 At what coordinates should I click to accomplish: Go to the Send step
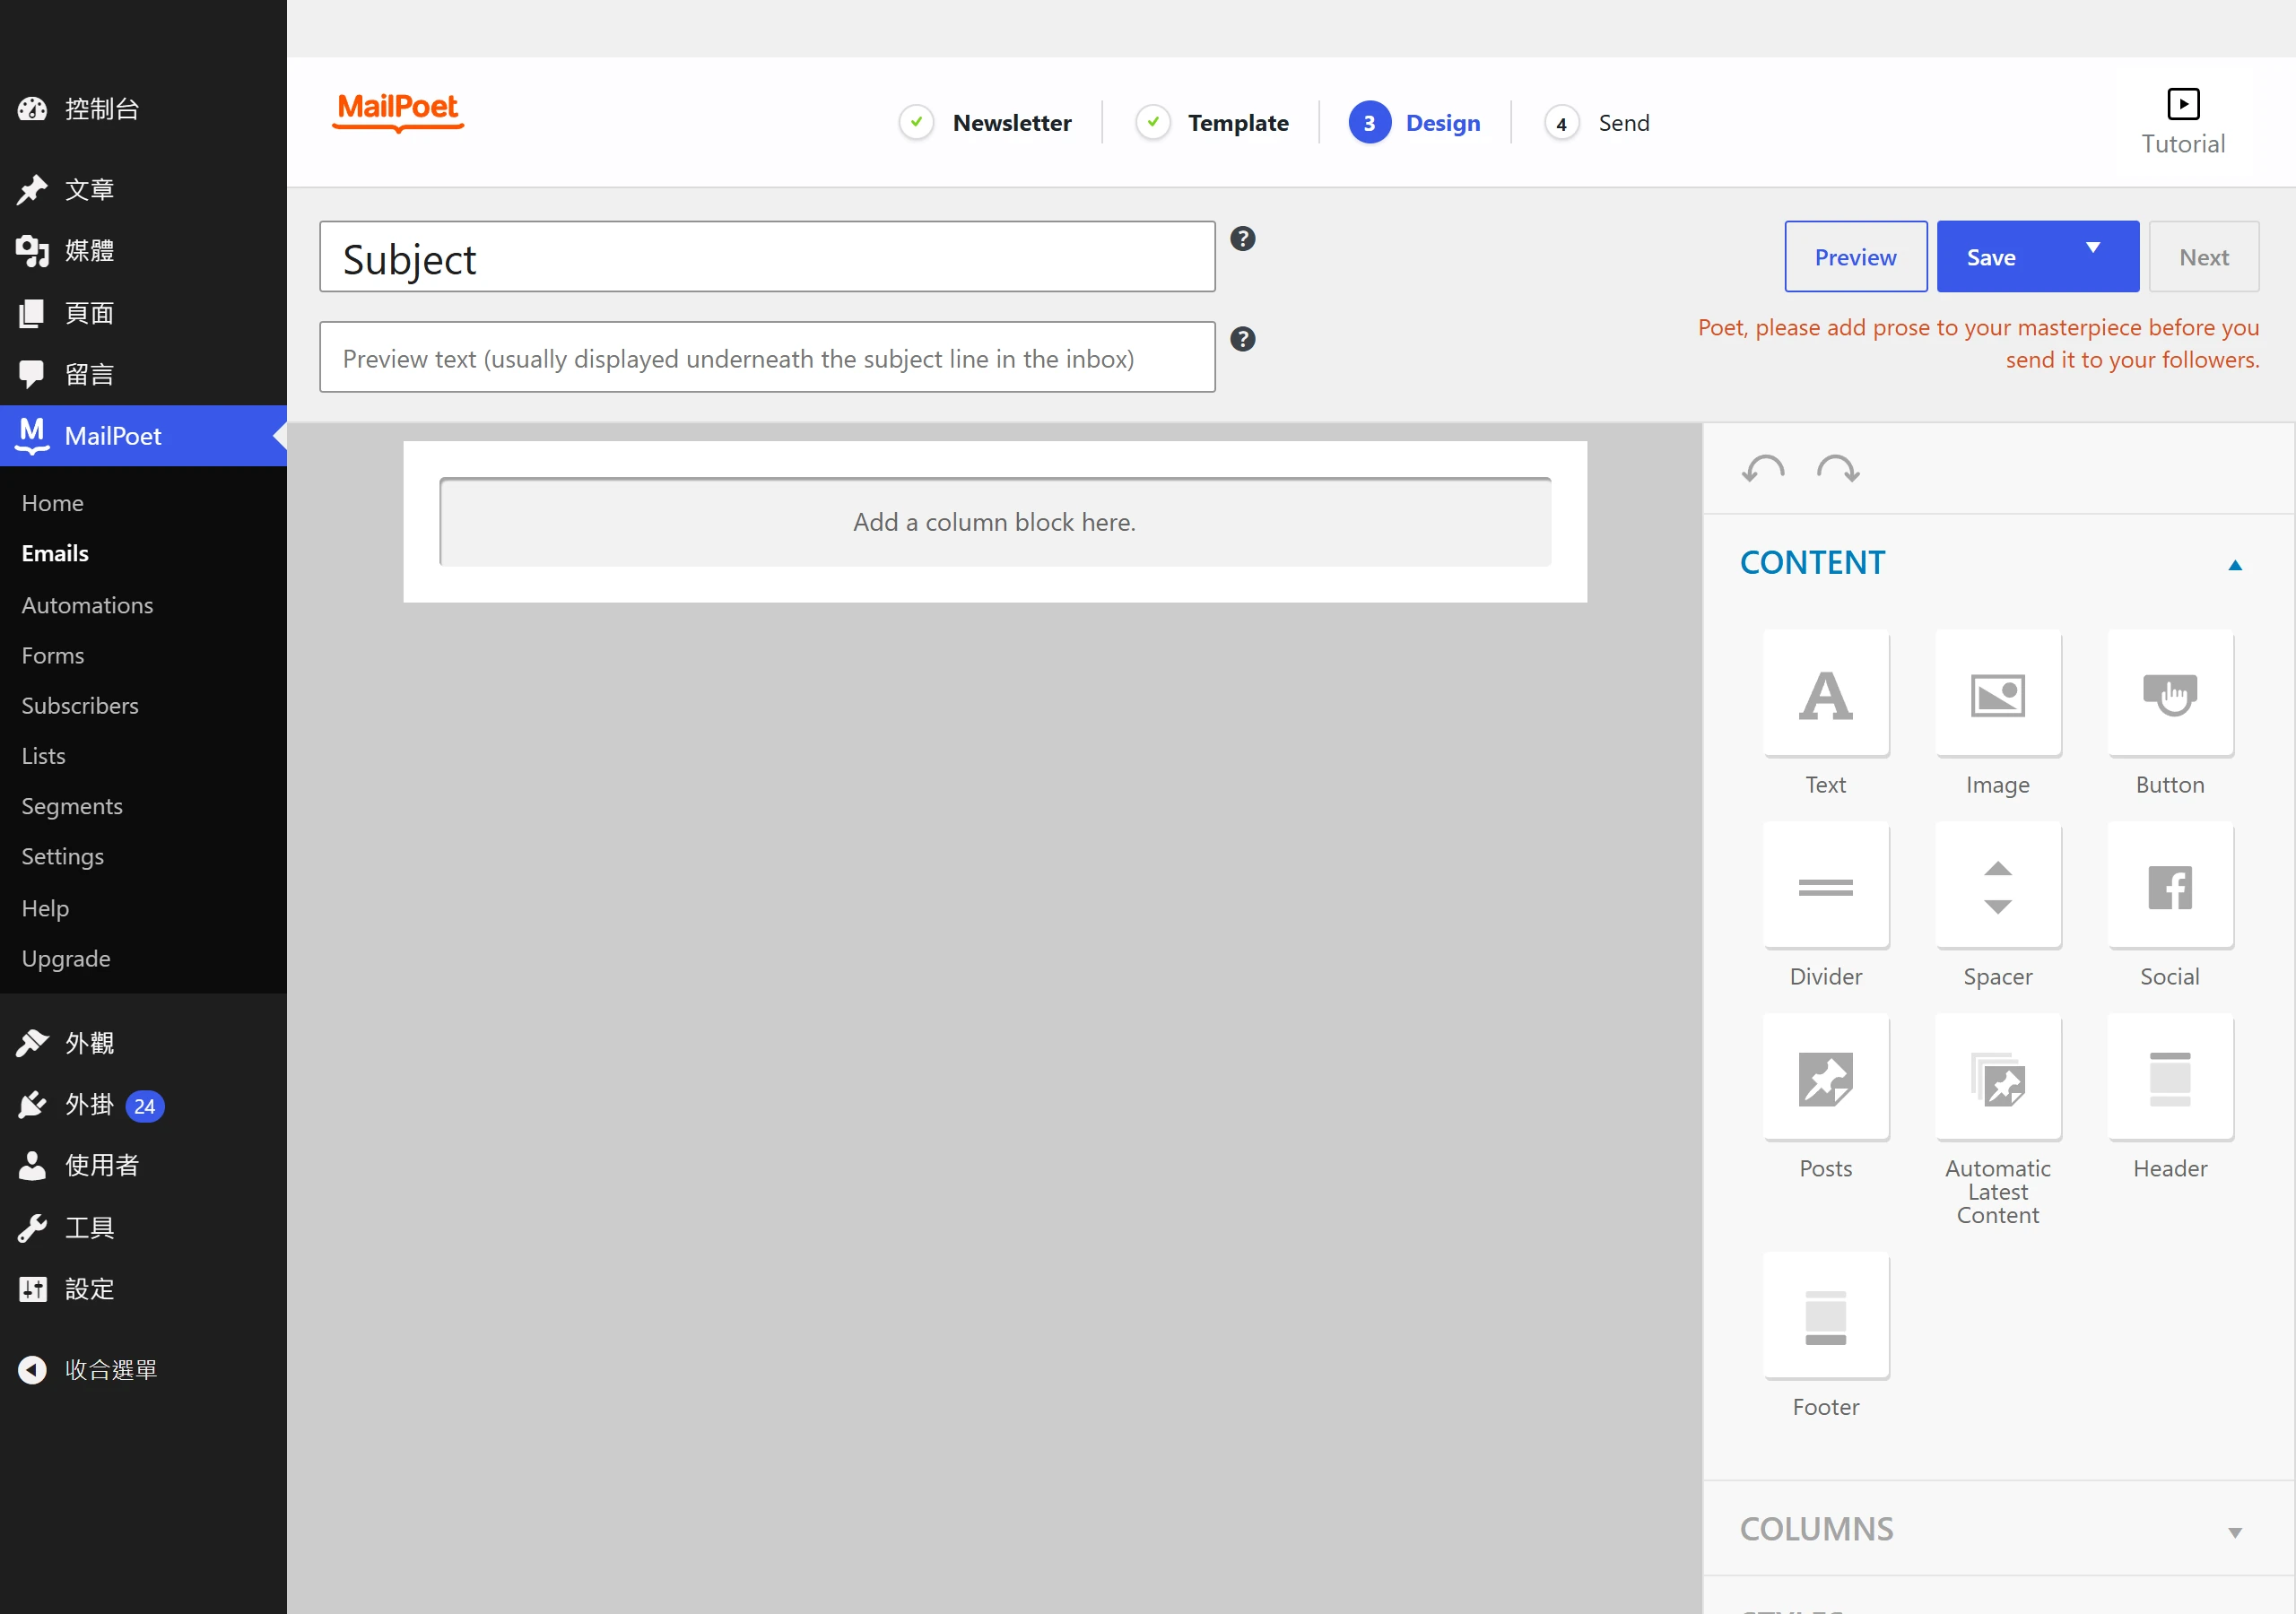tap(1597, 122)
